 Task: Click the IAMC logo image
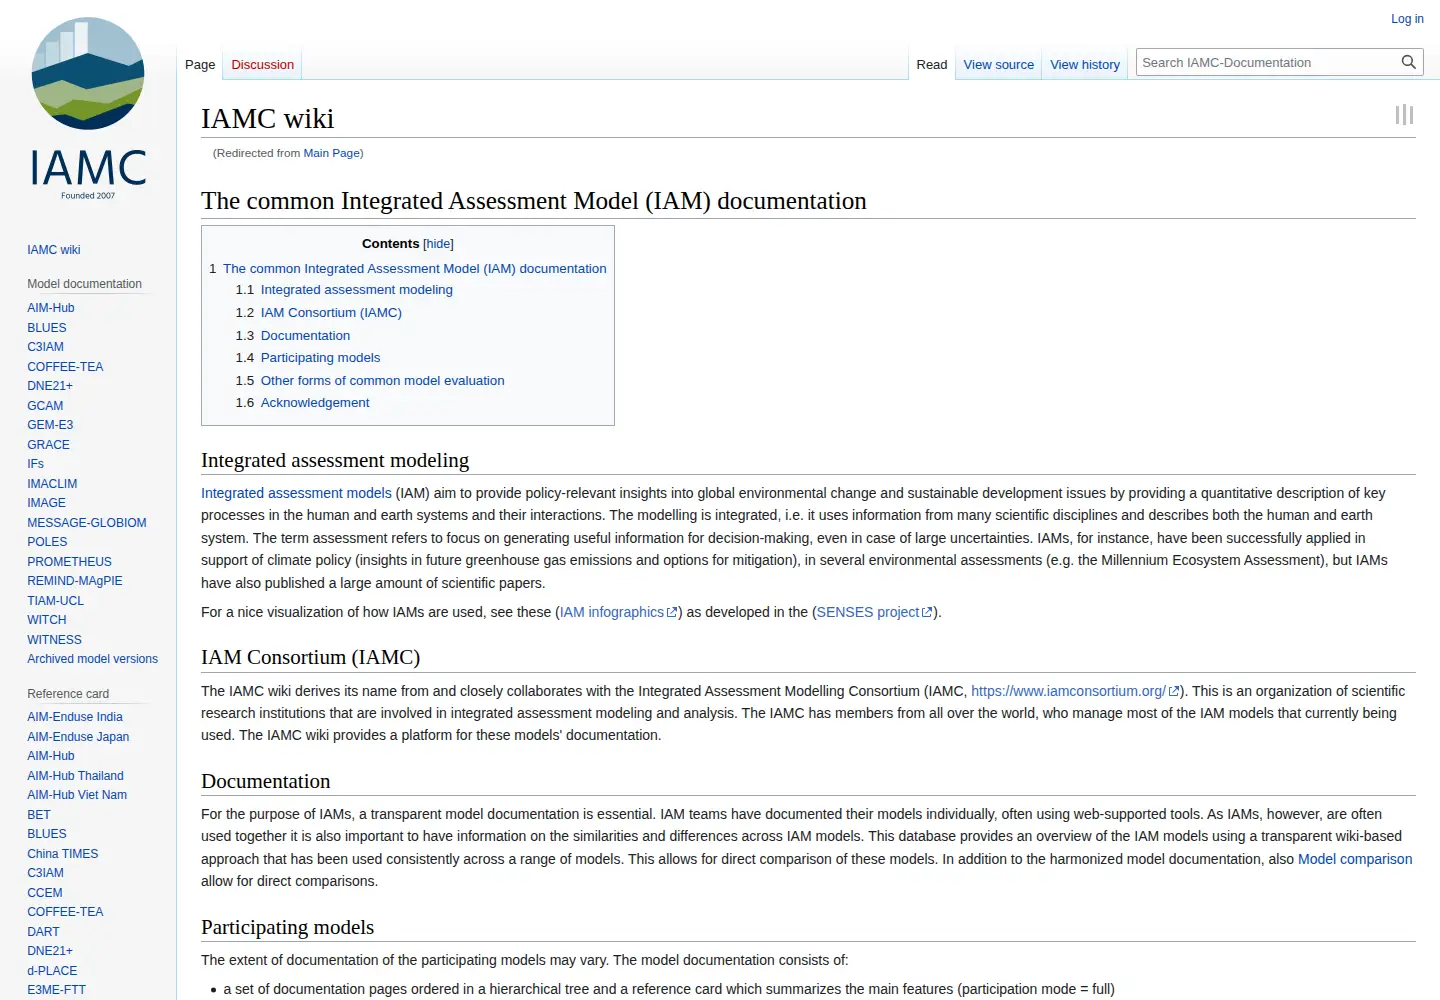tap(88, 108)
